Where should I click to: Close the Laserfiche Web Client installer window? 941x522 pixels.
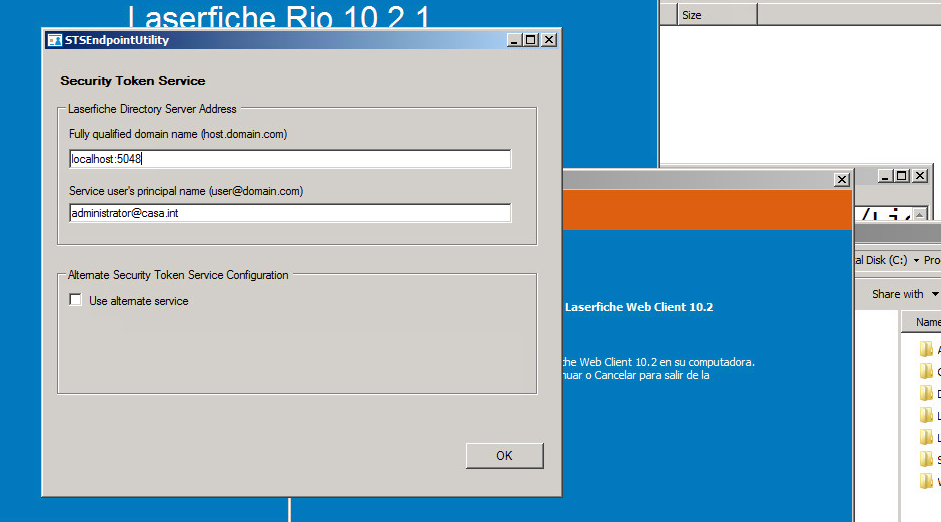(842, 179)
